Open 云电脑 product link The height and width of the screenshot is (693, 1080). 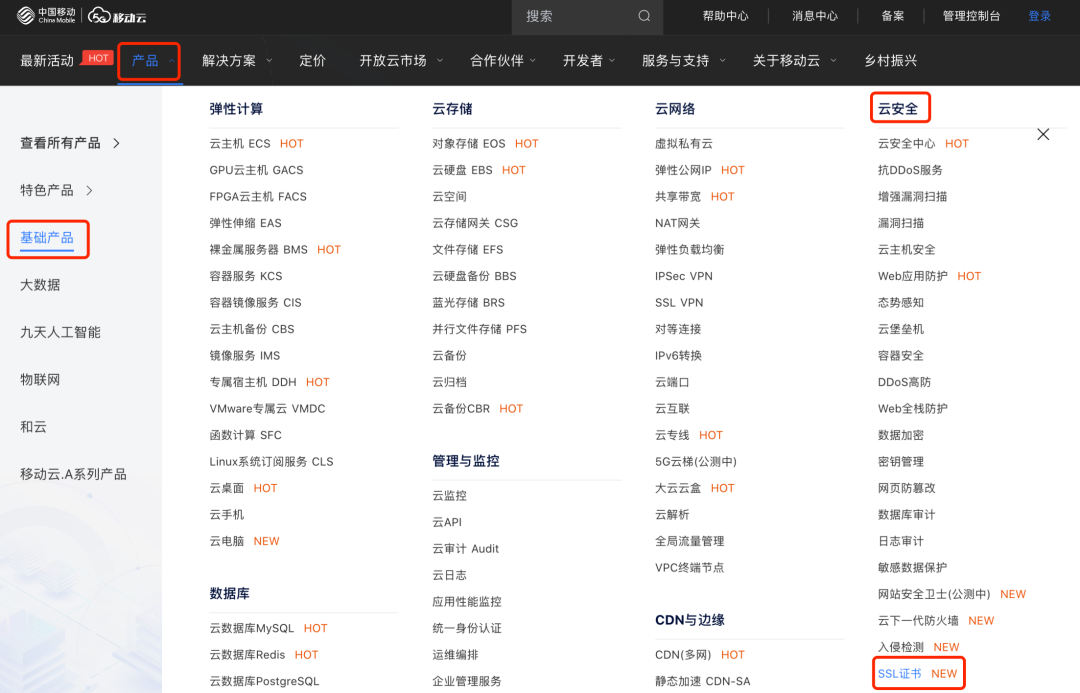(227, 541)
